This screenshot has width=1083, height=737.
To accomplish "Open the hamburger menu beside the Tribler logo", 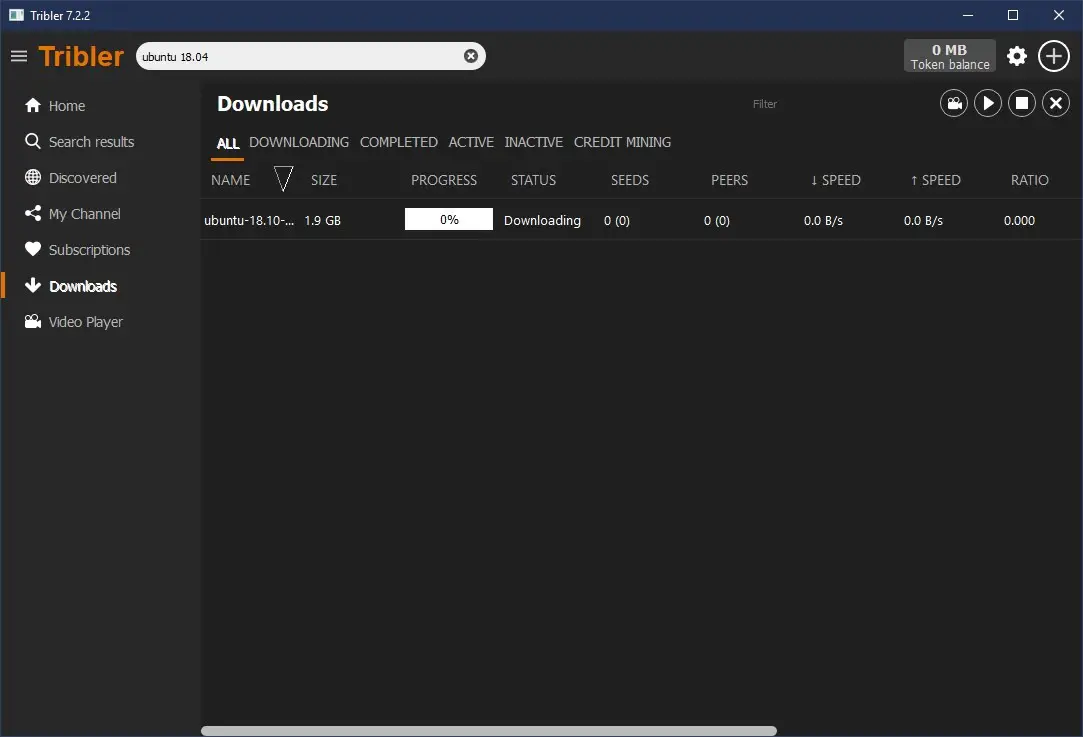I will [x=19, y=56].
